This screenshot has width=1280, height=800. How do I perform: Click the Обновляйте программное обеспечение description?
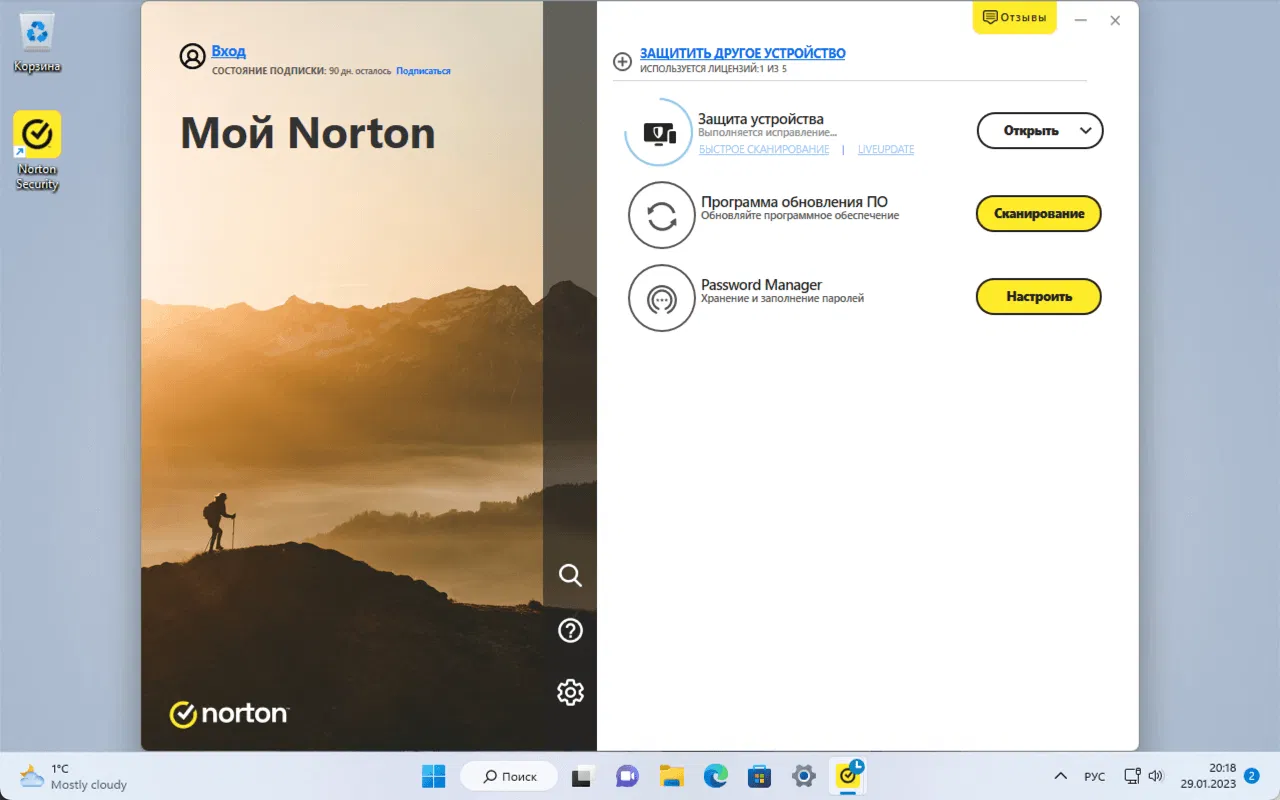(x=800, y=215)
